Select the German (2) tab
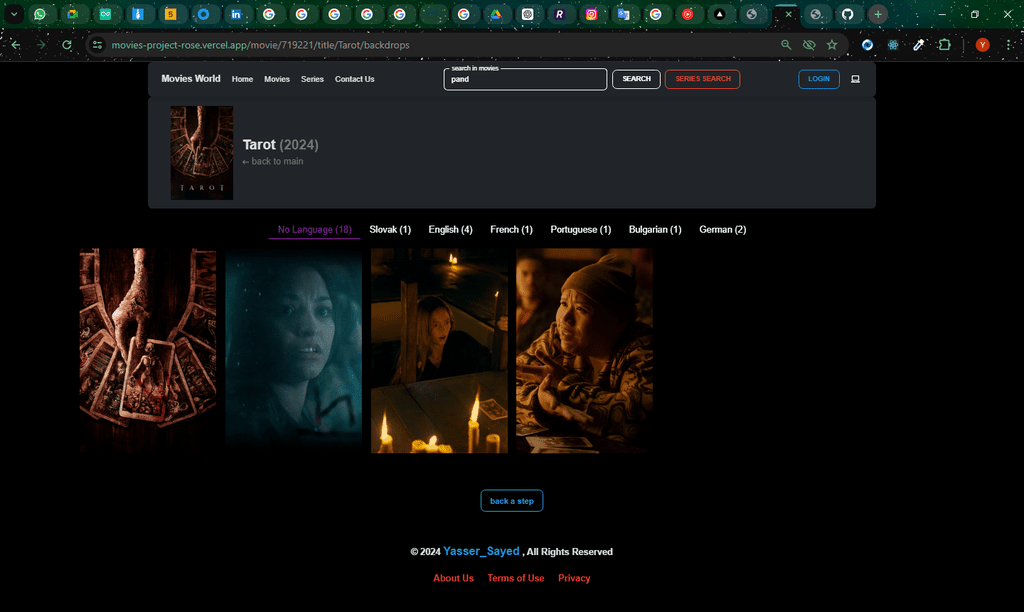 (722, 229)
